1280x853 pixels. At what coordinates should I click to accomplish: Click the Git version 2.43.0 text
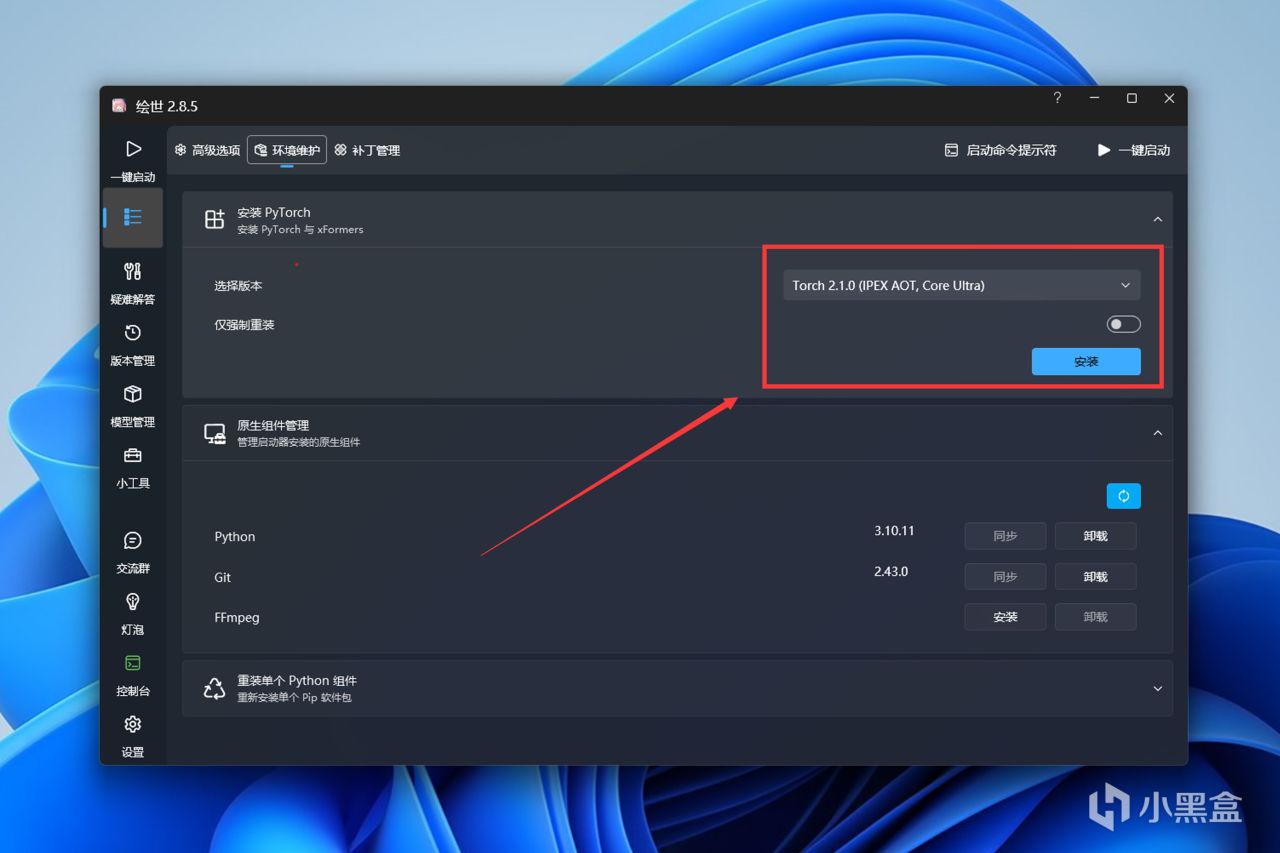click(x=890, y=572)
